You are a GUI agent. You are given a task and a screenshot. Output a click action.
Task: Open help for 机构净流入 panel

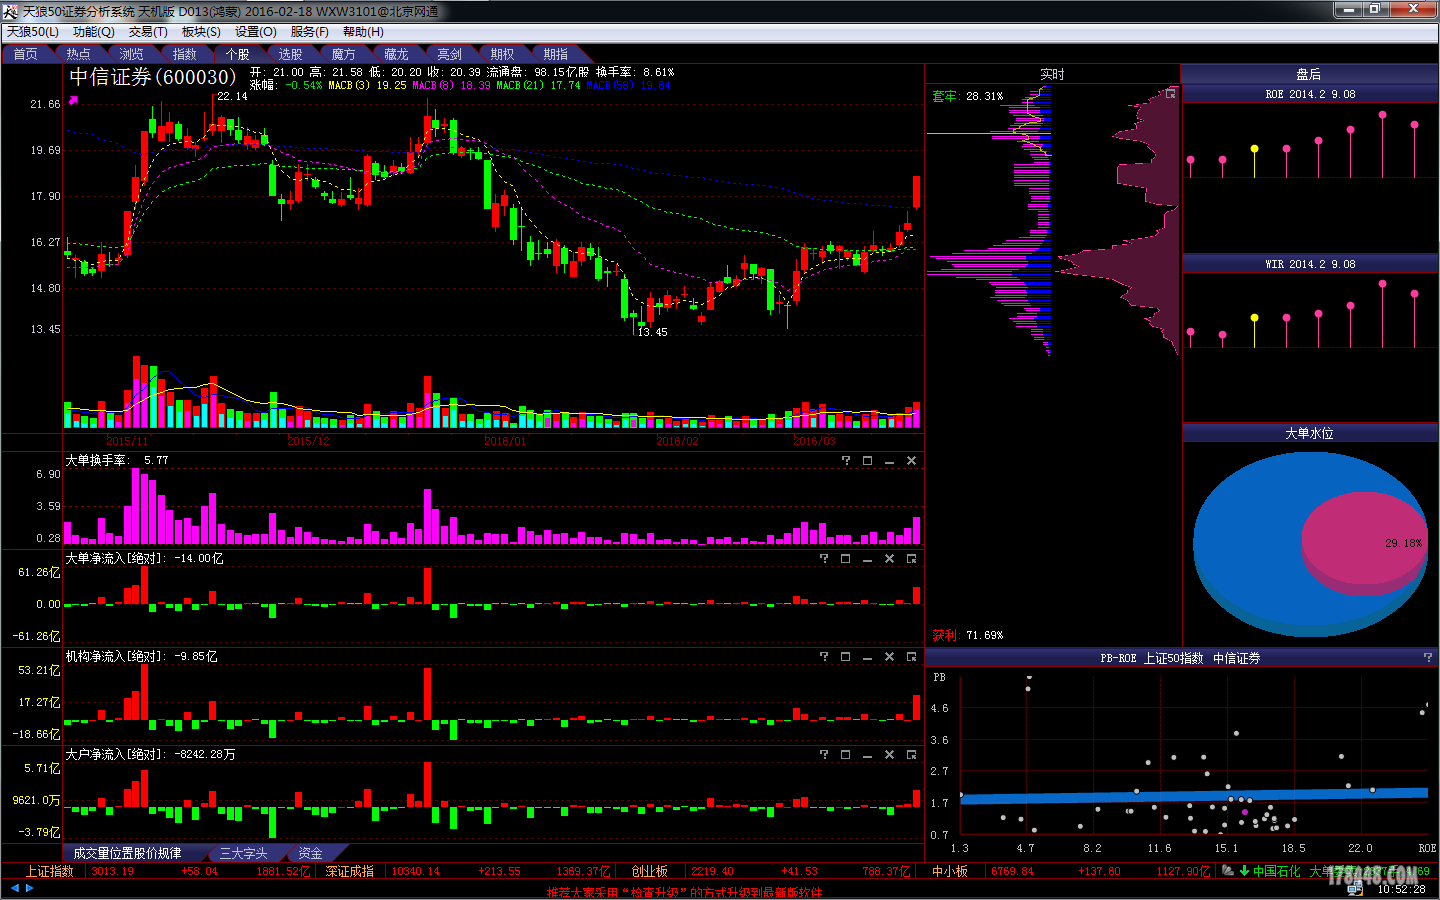[824, 657]
